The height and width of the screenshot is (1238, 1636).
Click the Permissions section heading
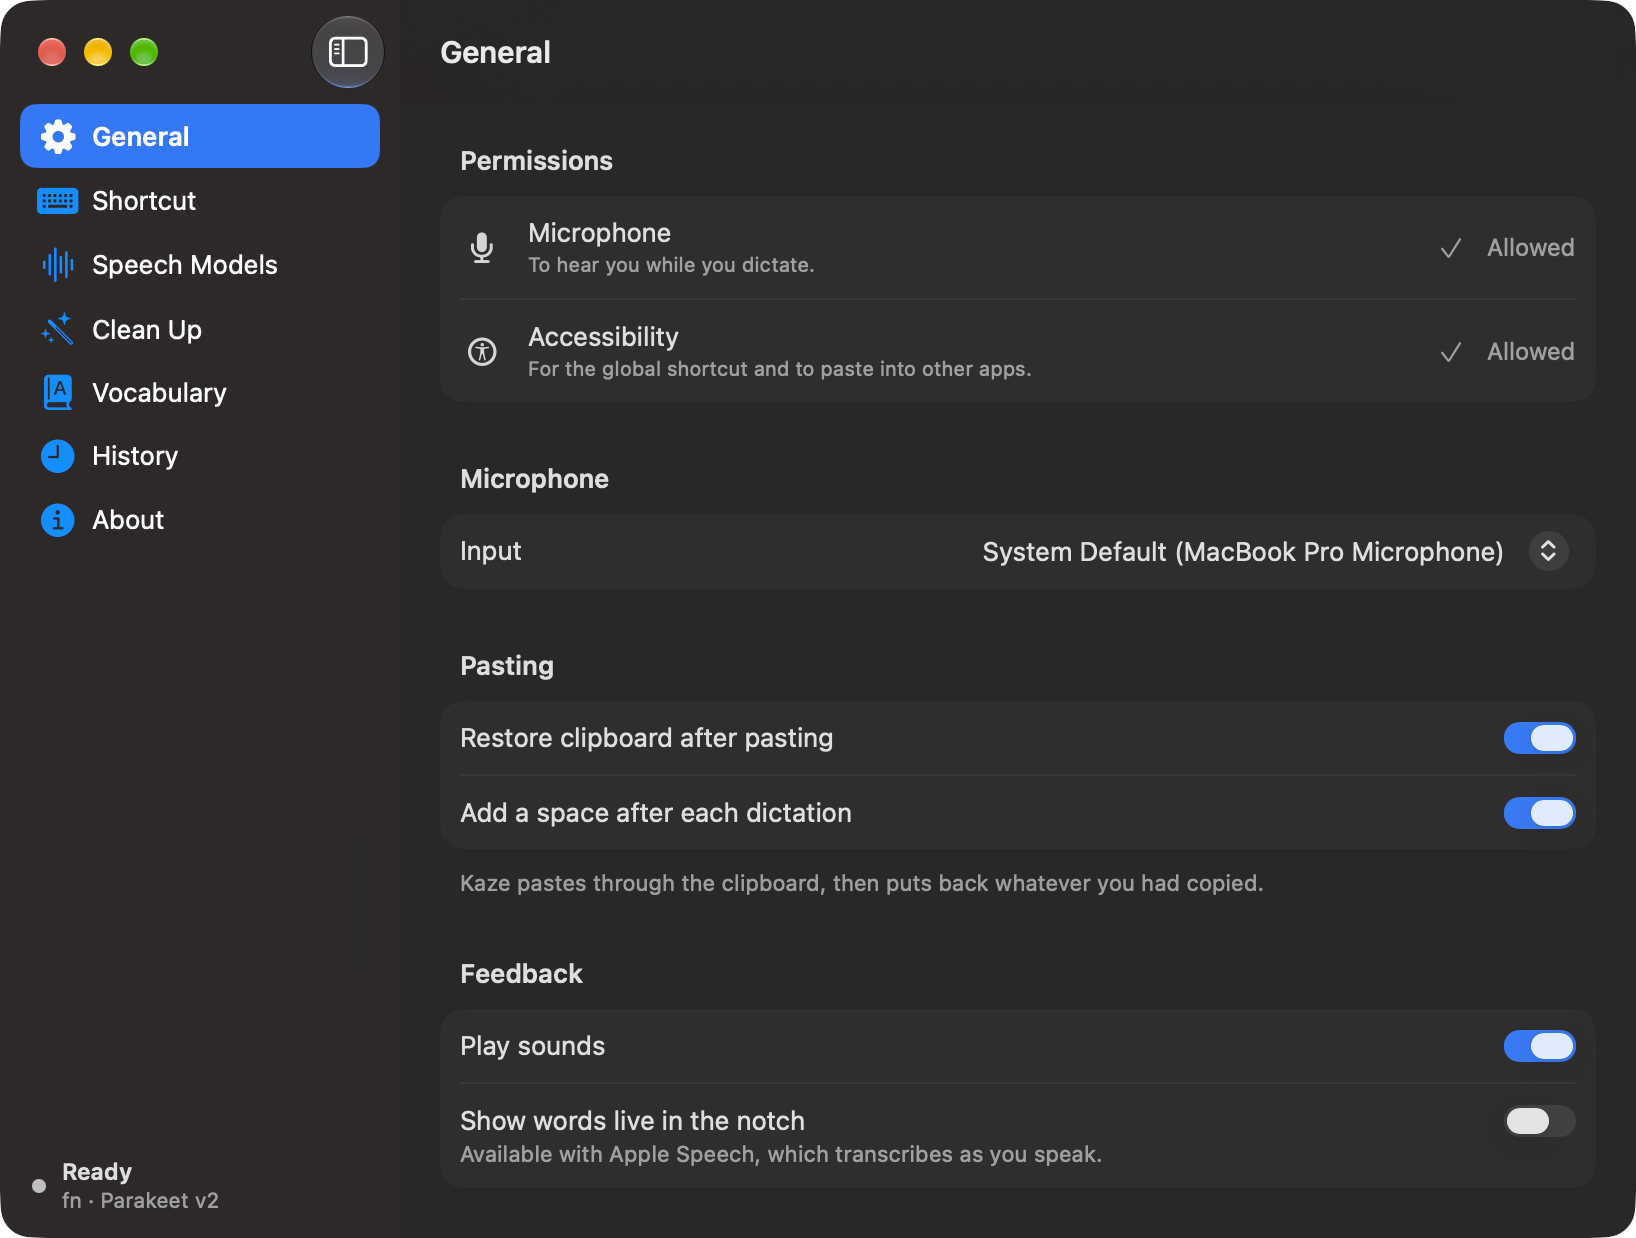[536, 161]
